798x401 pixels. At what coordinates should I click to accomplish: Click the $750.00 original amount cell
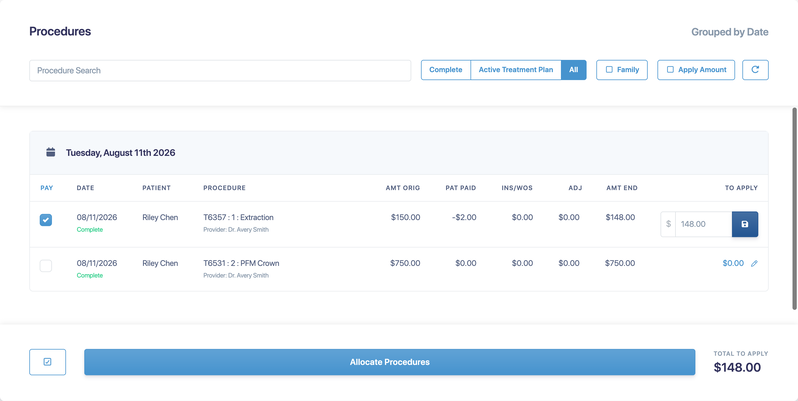click(405, 263)
